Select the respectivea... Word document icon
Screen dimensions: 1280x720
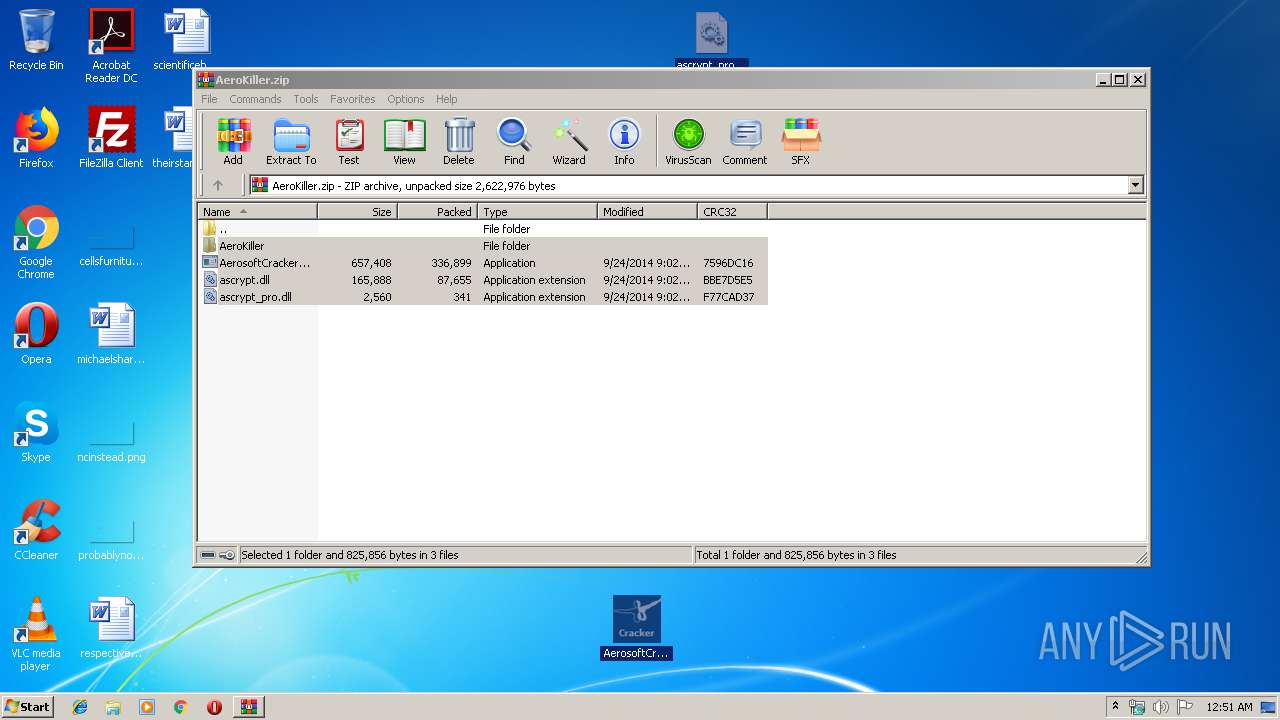coord(111,628)
